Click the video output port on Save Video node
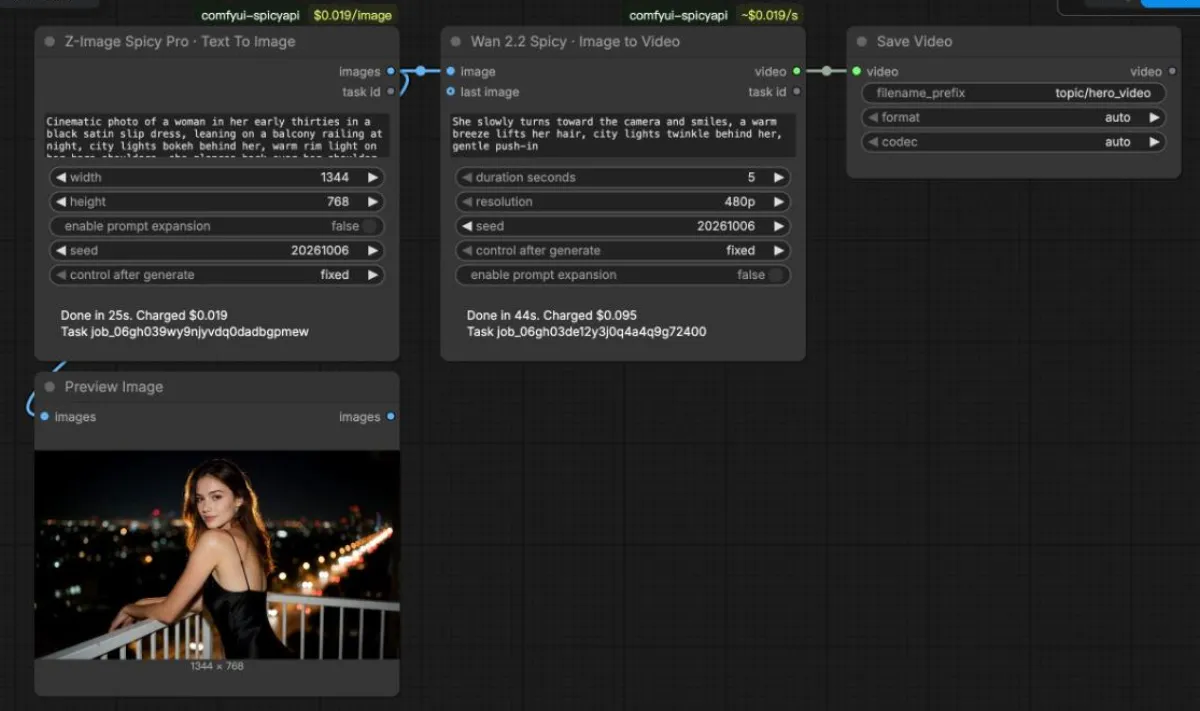 (1172, 71)
